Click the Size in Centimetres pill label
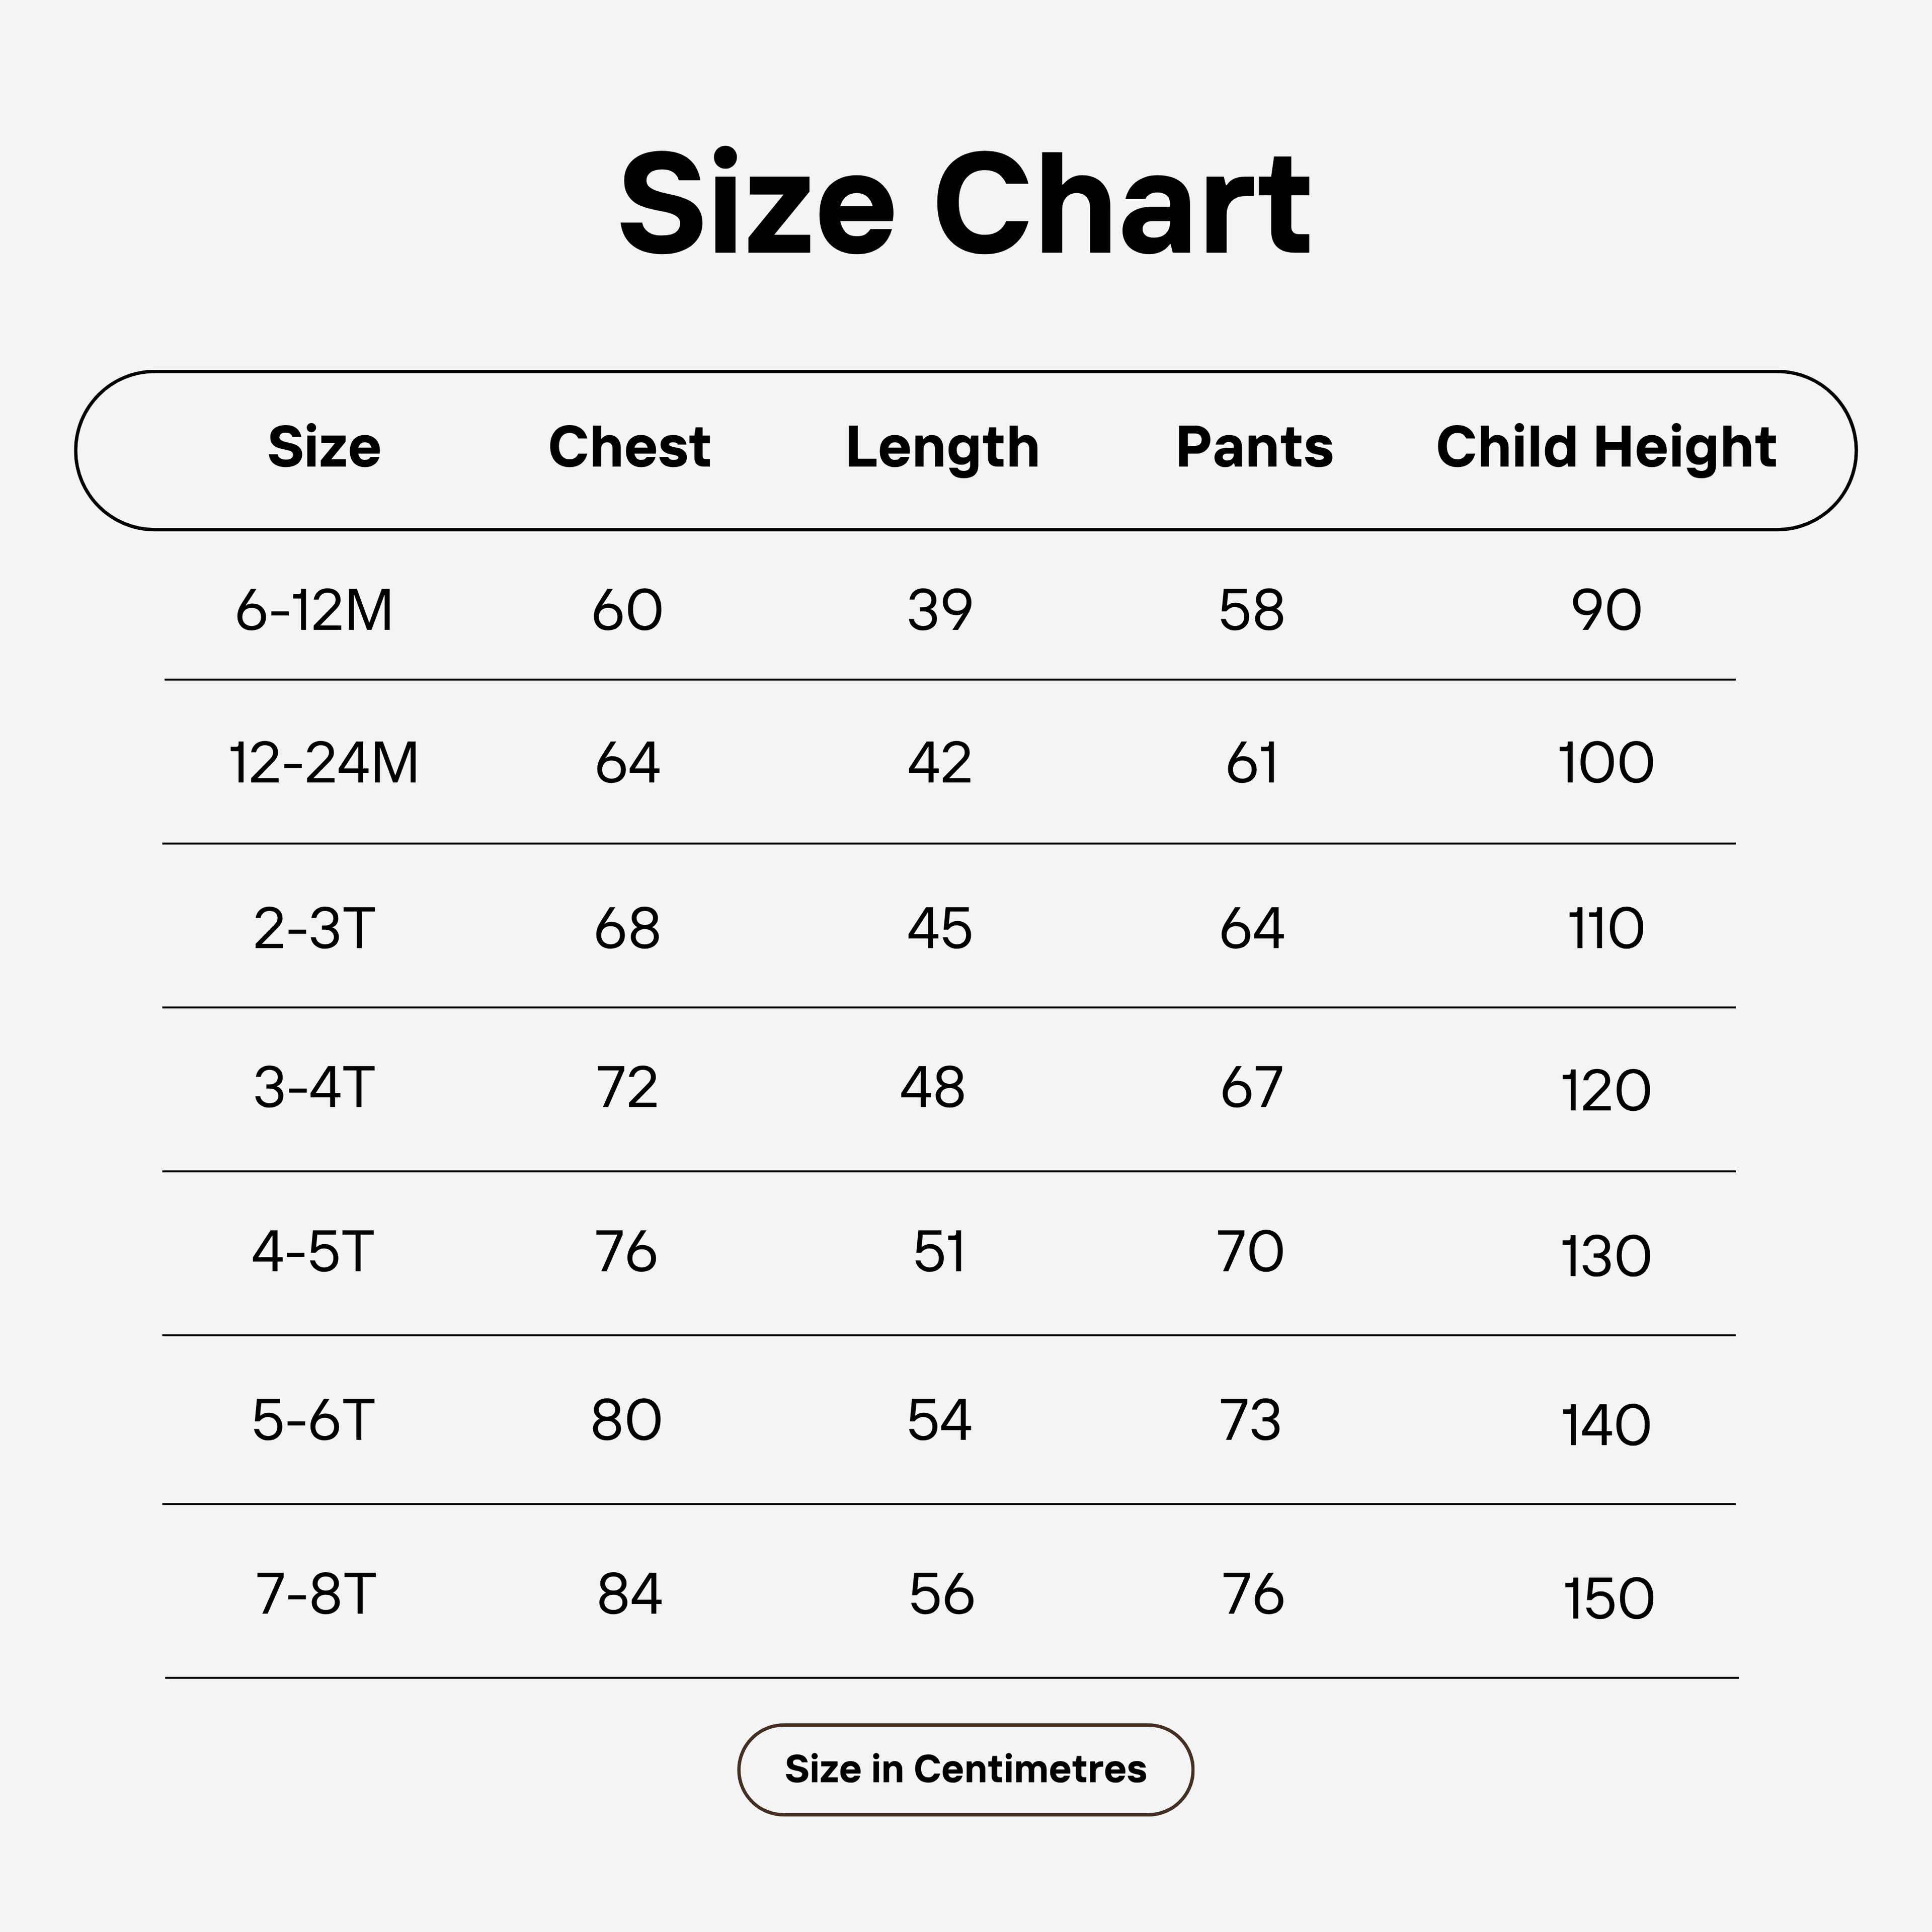 tap(965, 1769)
